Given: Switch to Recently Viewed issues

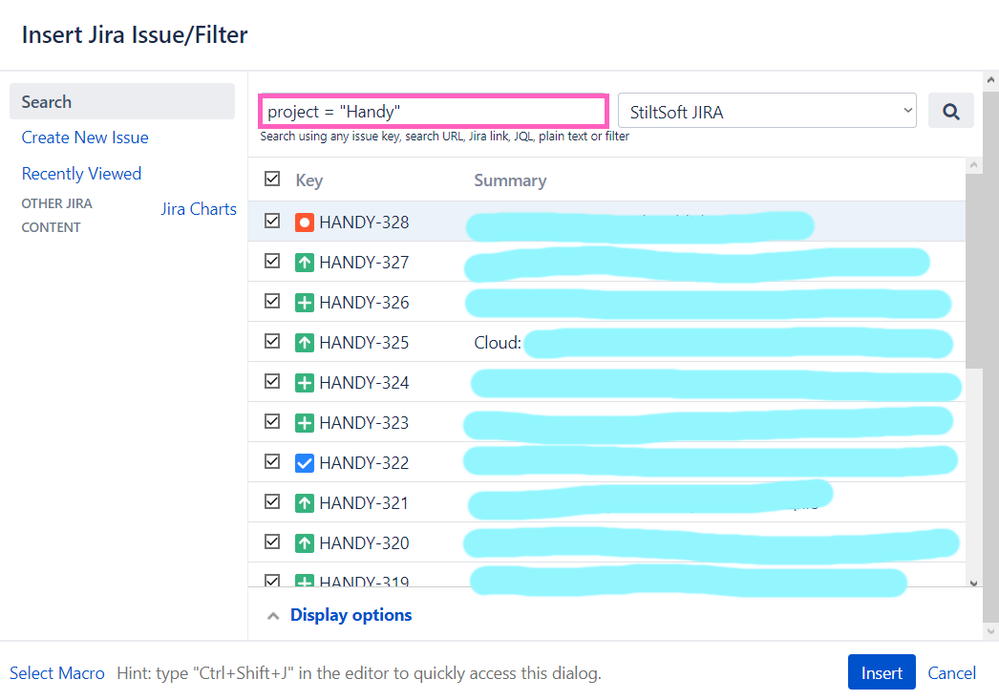Looking at the screenshot, I should pyautogui.click(x=82, y=174).
